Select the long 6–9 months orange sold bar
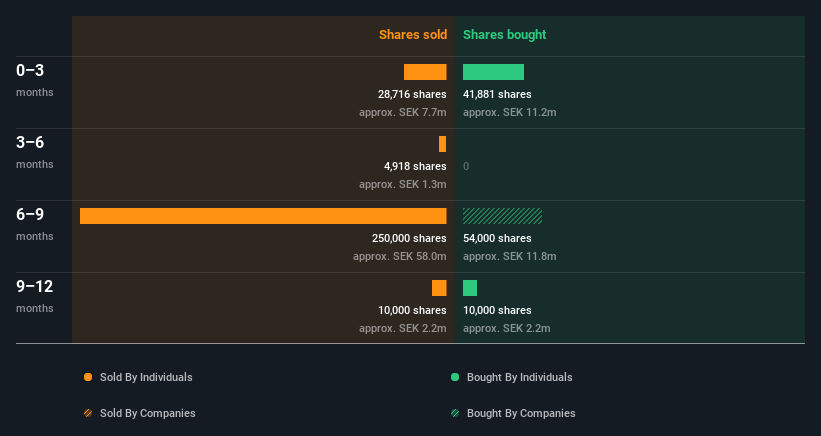 point(263,216)
